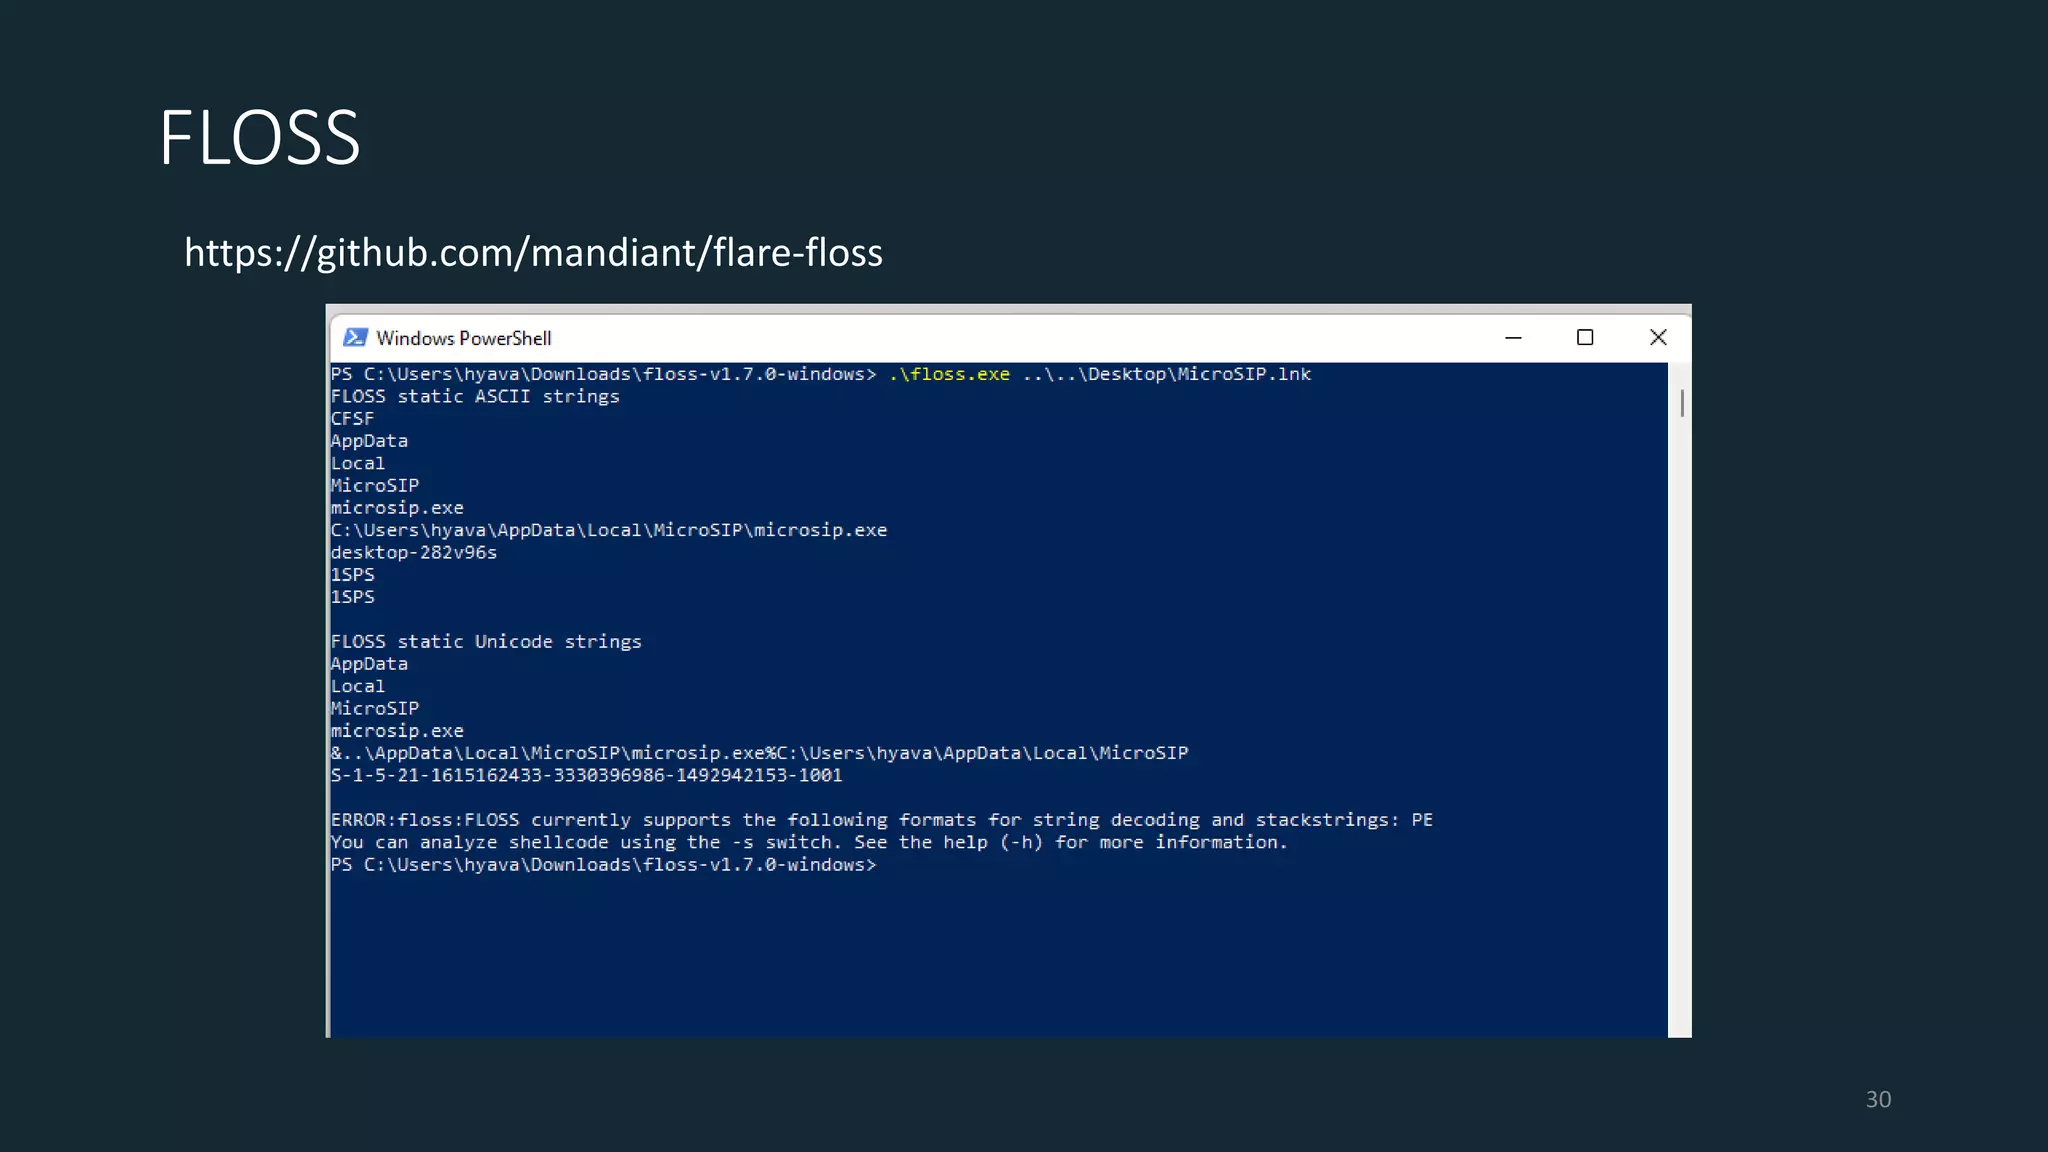Image resolution: width=2048 pixels, height=1152 pixels.
Task: Click the 'FLOSS static Unicode strings' heading line
Action: point(486,642)
